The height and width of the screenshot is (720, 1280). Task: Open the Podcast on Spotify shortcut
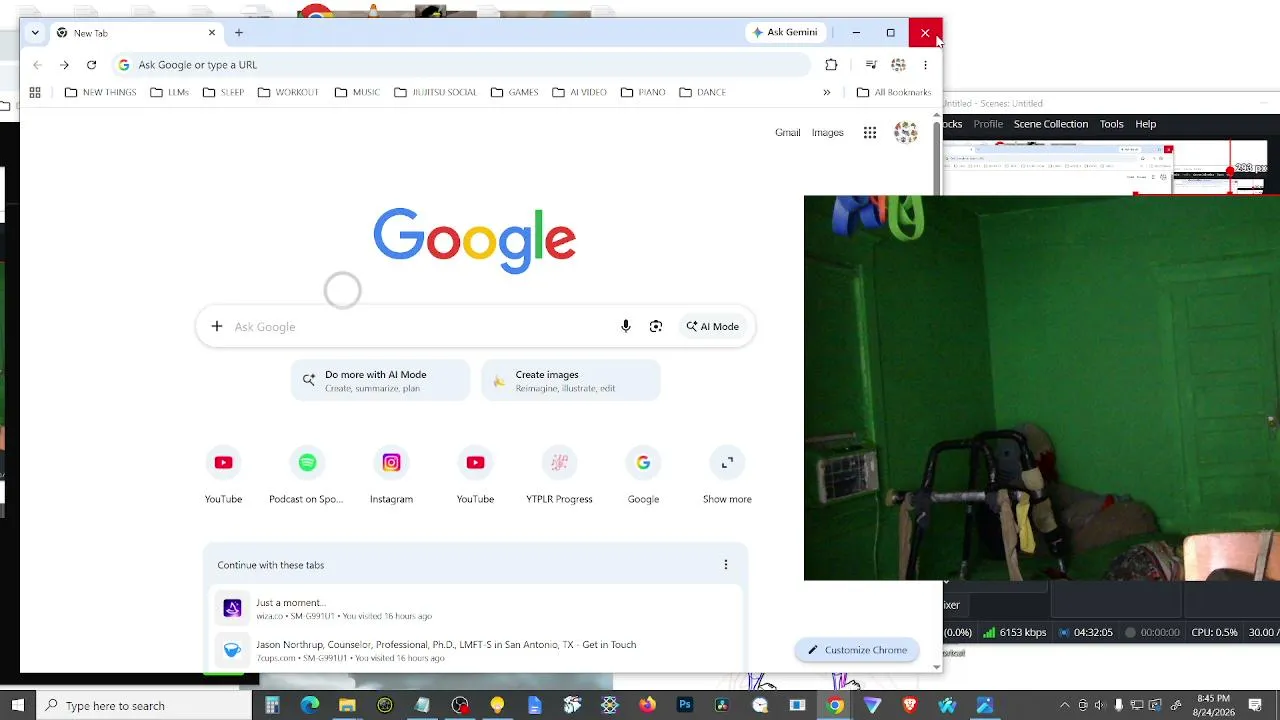(307, 476)
